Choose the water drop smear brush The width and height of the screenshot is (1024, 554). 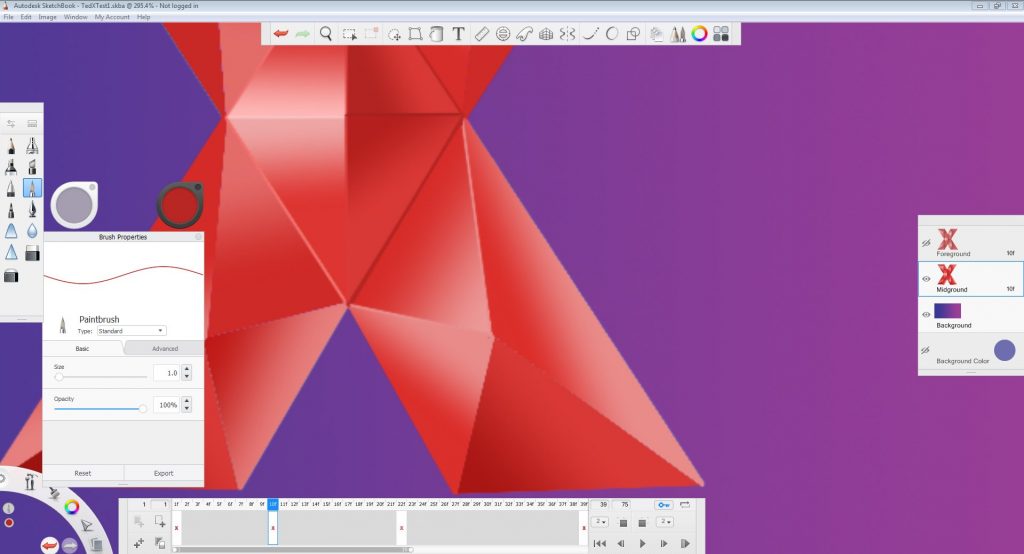click(x=32, y=231)
